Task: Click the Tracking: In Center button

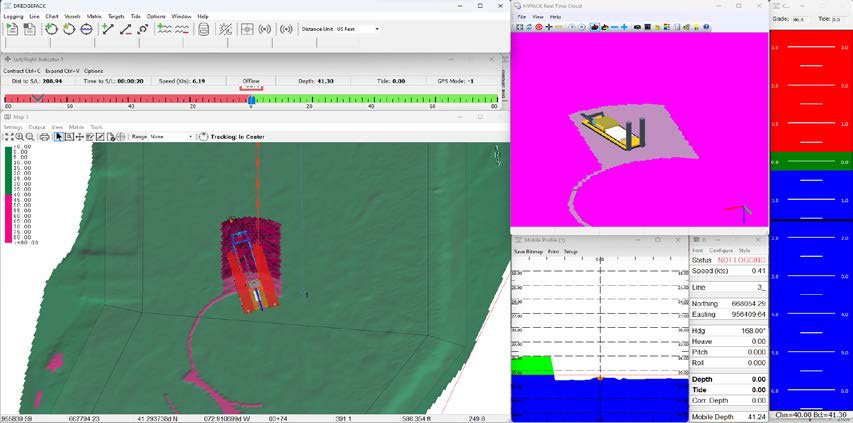Action: point(232,137)
